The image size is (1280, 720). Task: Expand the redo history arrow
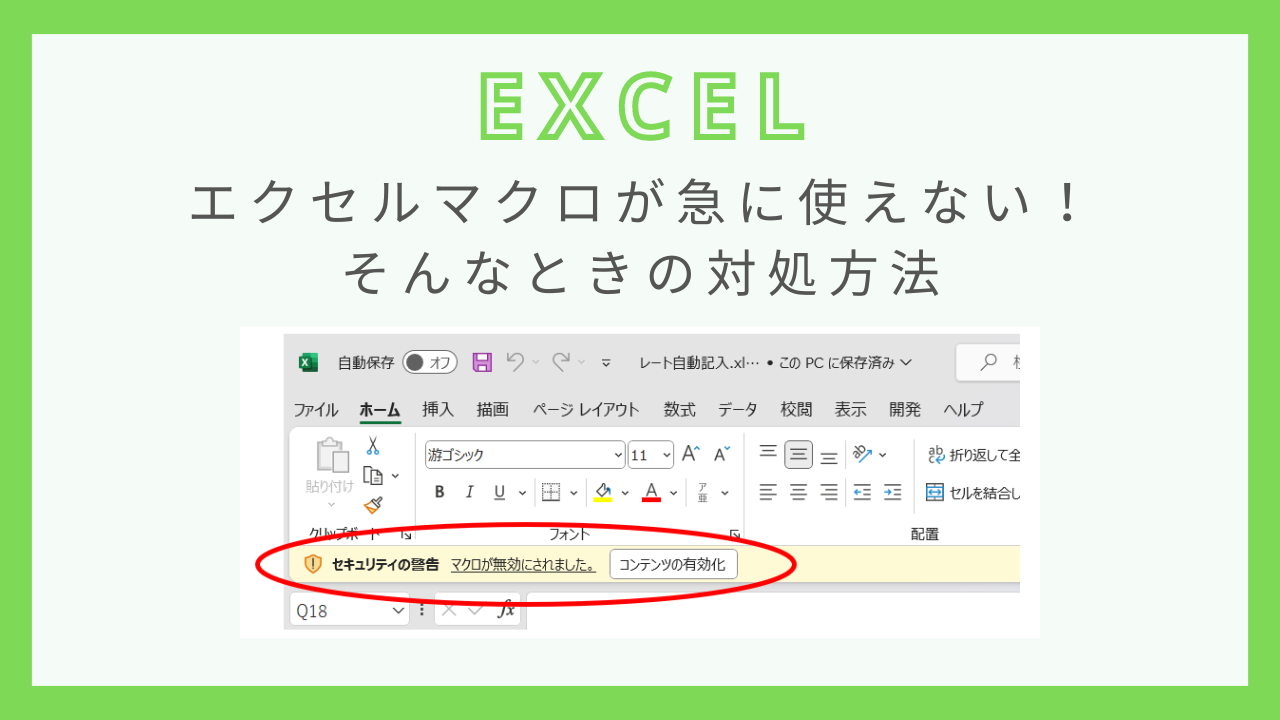[583, 362]
